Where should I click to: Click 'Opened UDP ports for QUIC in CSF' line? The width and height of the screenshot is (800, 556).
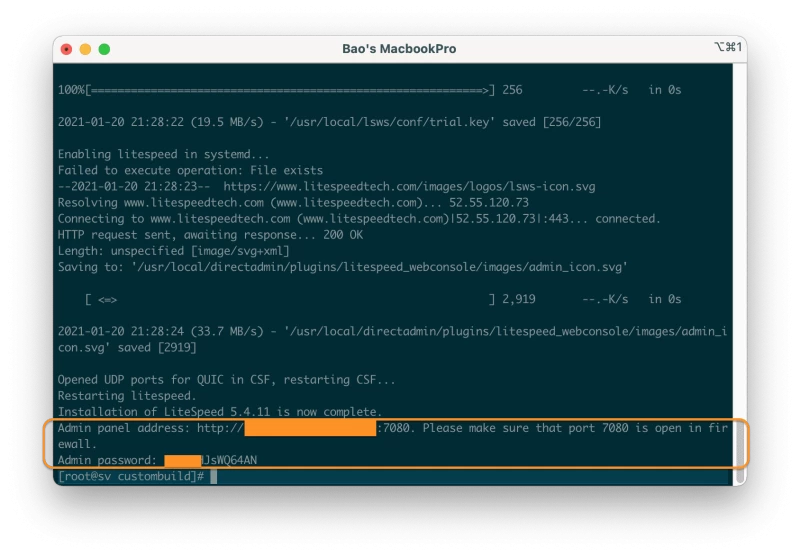click(x=227, y=380)
